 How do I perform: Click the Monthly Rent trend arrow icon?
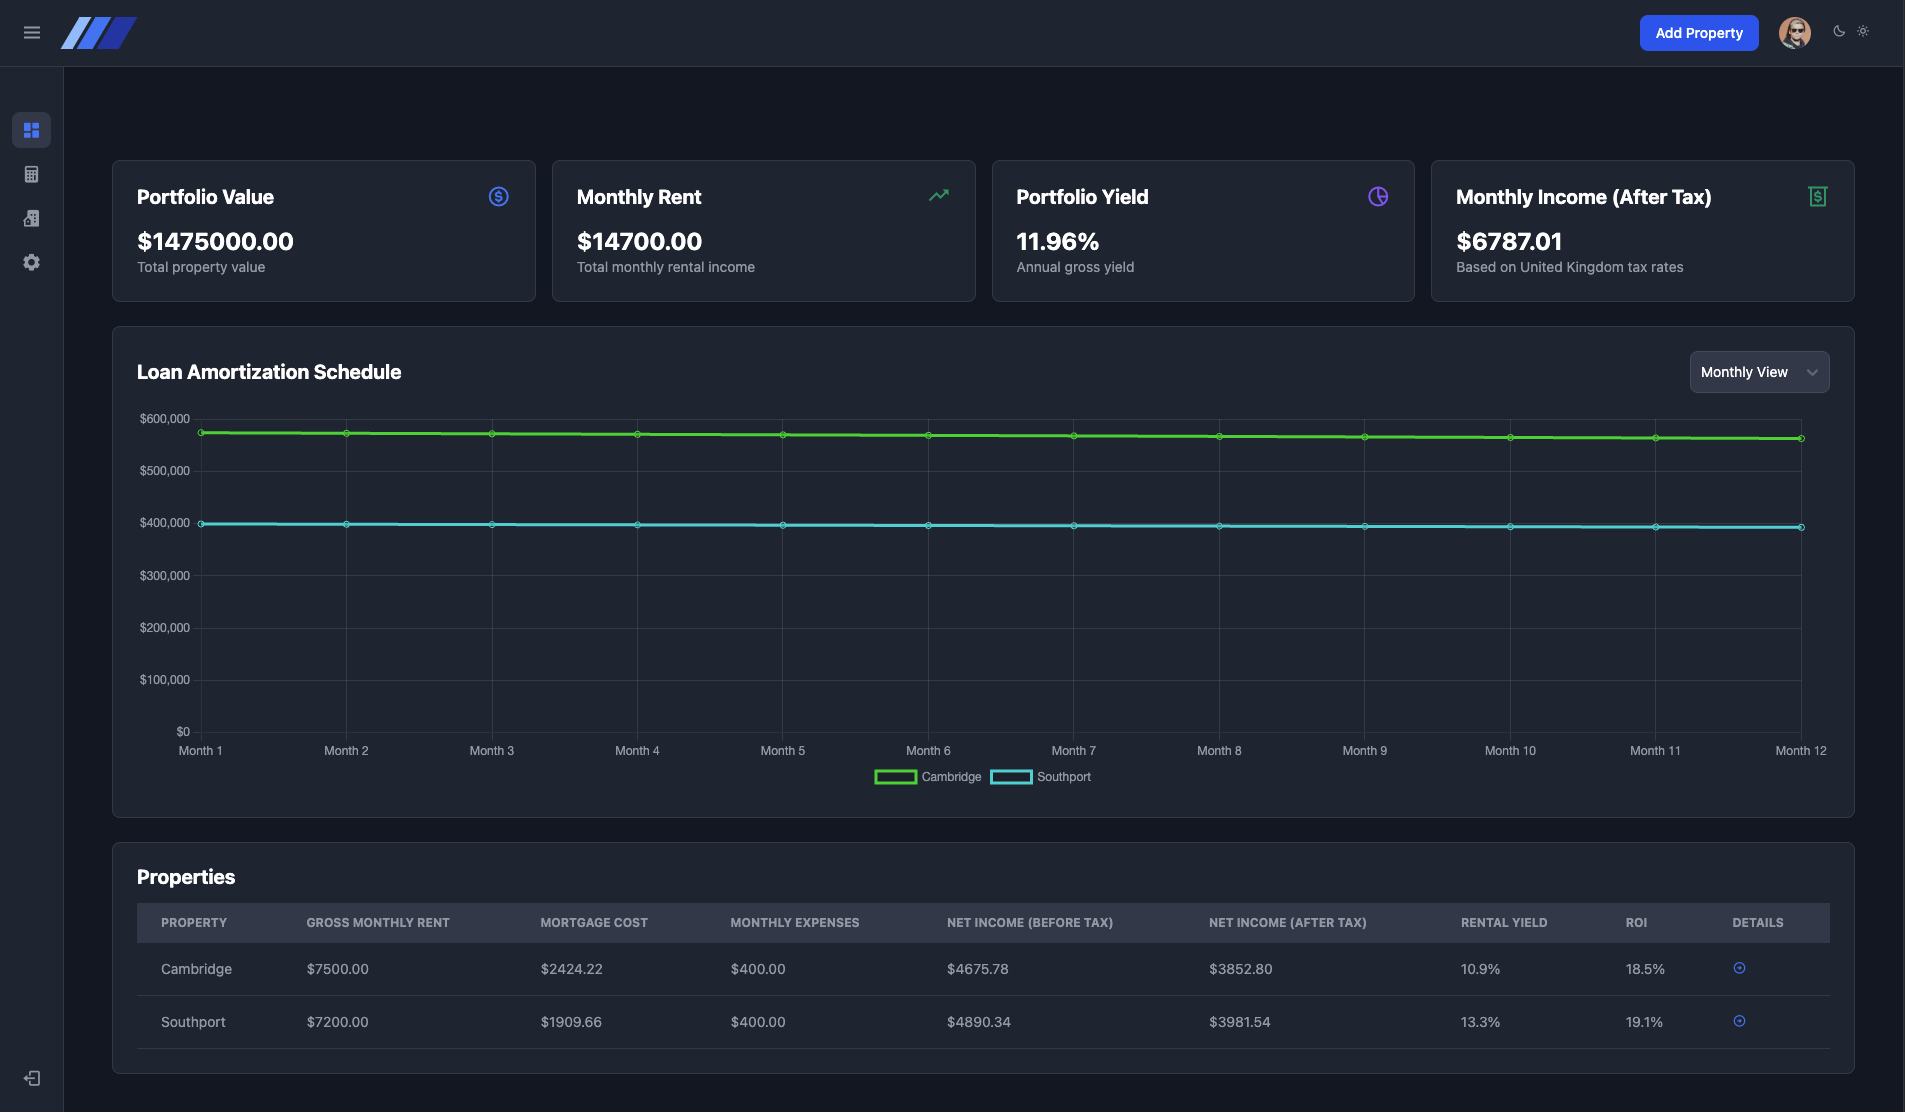click(938, 196)
